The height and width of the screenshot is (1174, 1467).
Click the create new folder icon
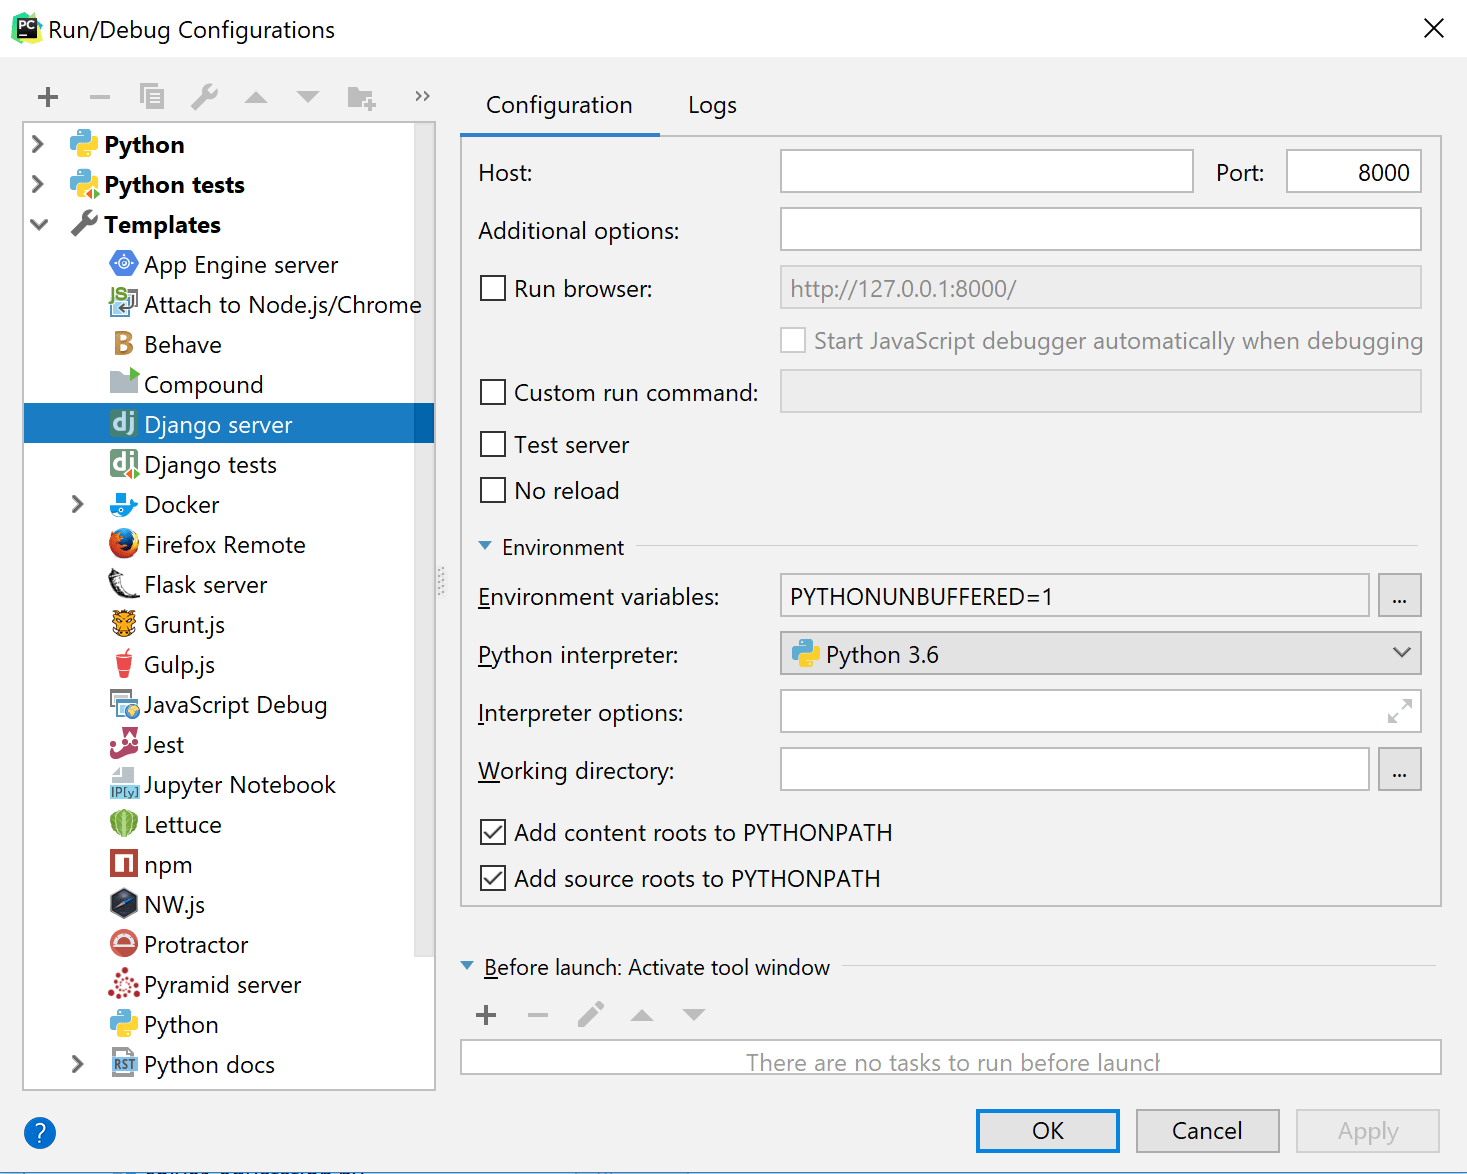(x=361, y=97)
